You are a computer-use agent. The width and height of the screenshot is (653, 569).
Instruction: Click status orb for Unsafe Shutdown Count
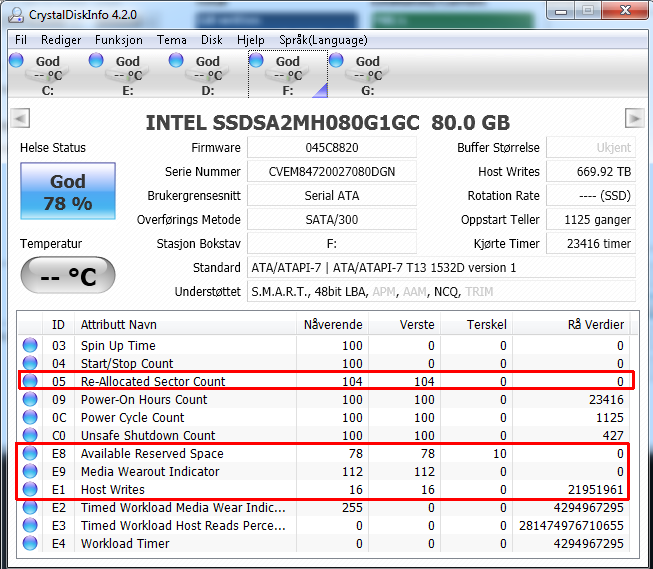point(30,435)
